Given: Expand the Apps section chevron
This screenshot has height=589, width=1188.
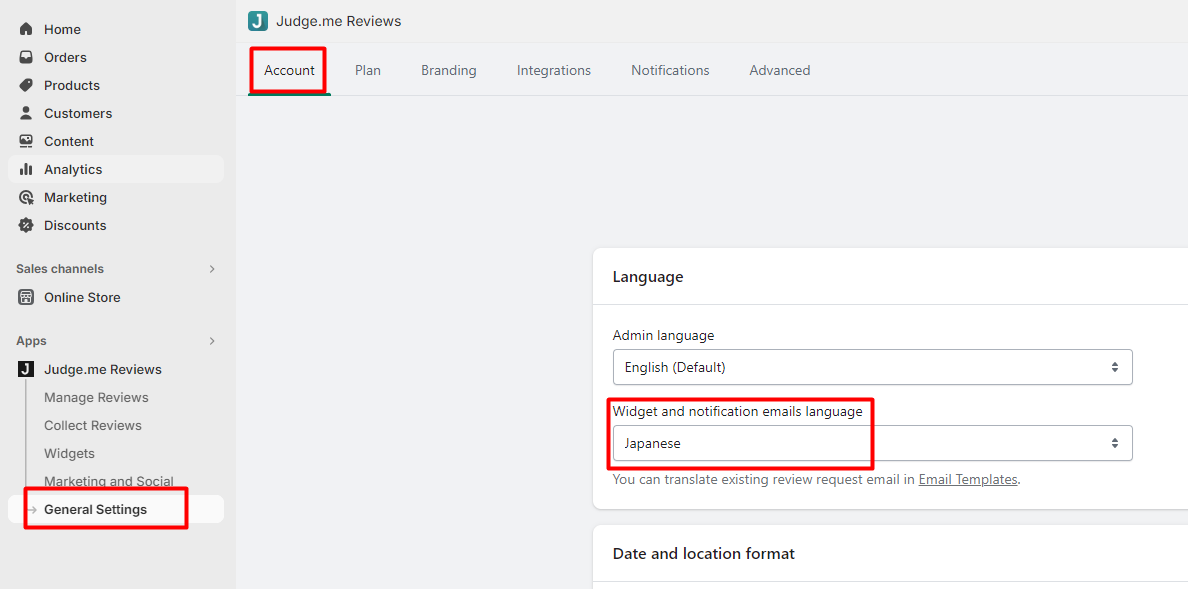Looking at the screenshot, I should (212, 341).
